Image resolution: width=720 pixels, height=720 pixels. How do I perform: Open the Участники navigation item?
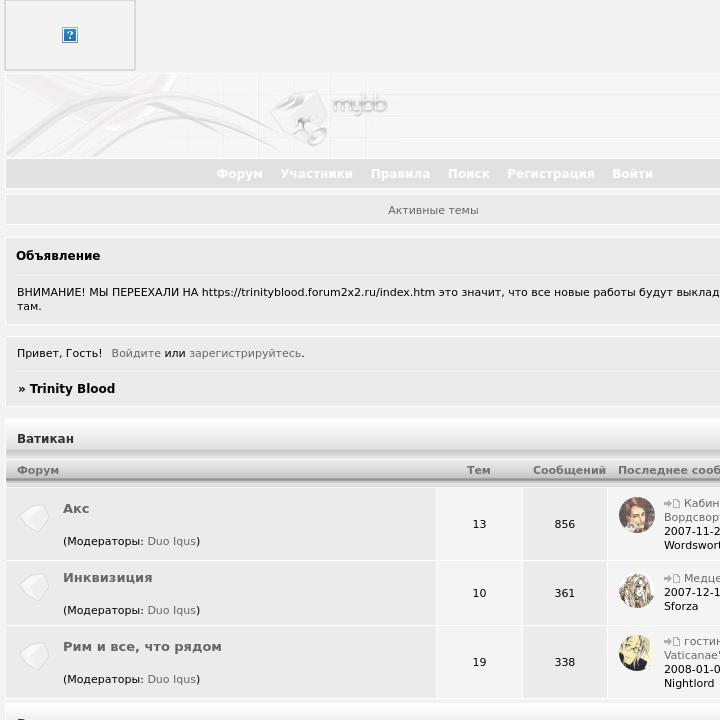(316, 174)
